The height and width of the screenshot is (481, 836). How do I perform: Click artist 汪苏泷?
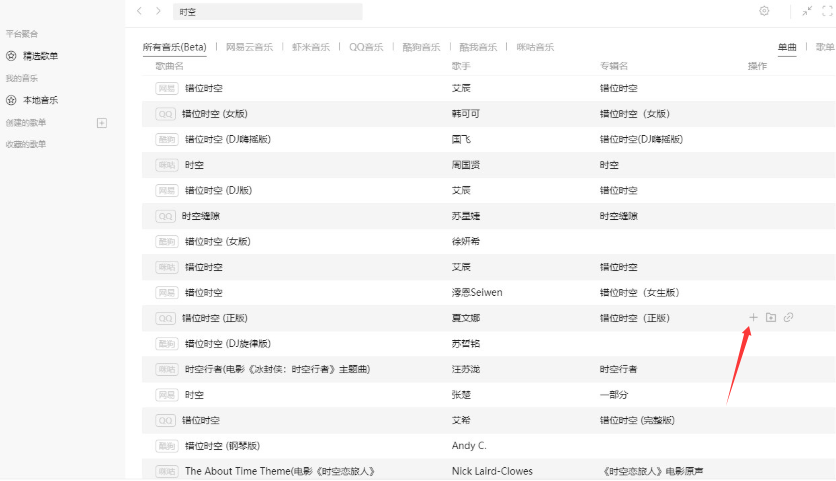[465, 369]
